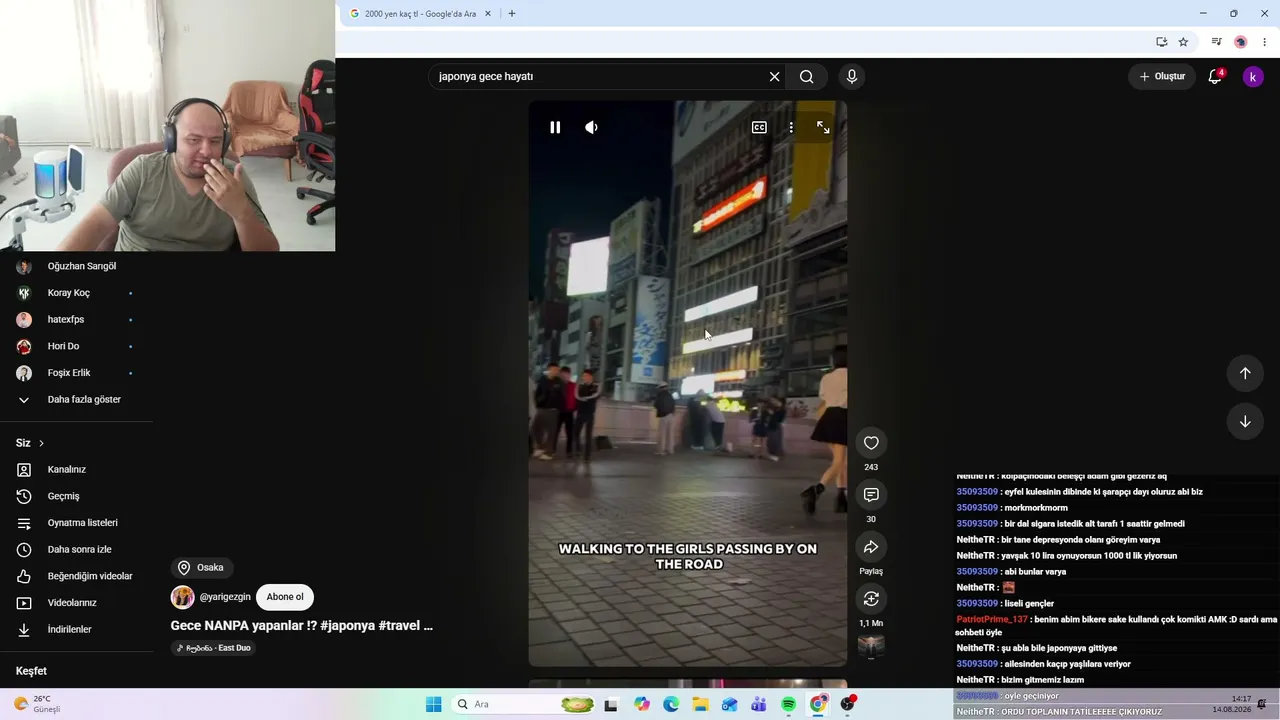Click the Keşfet section heading

click(x=31, y=671)
